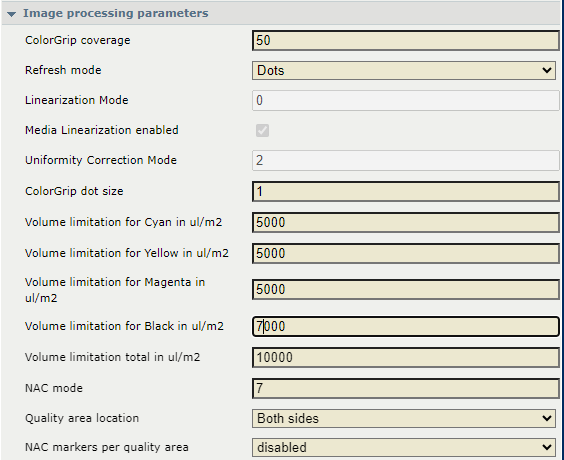The image size is (564, 460).
Task: Click the ColorGrip dot size field
Action: click(406, 191)
